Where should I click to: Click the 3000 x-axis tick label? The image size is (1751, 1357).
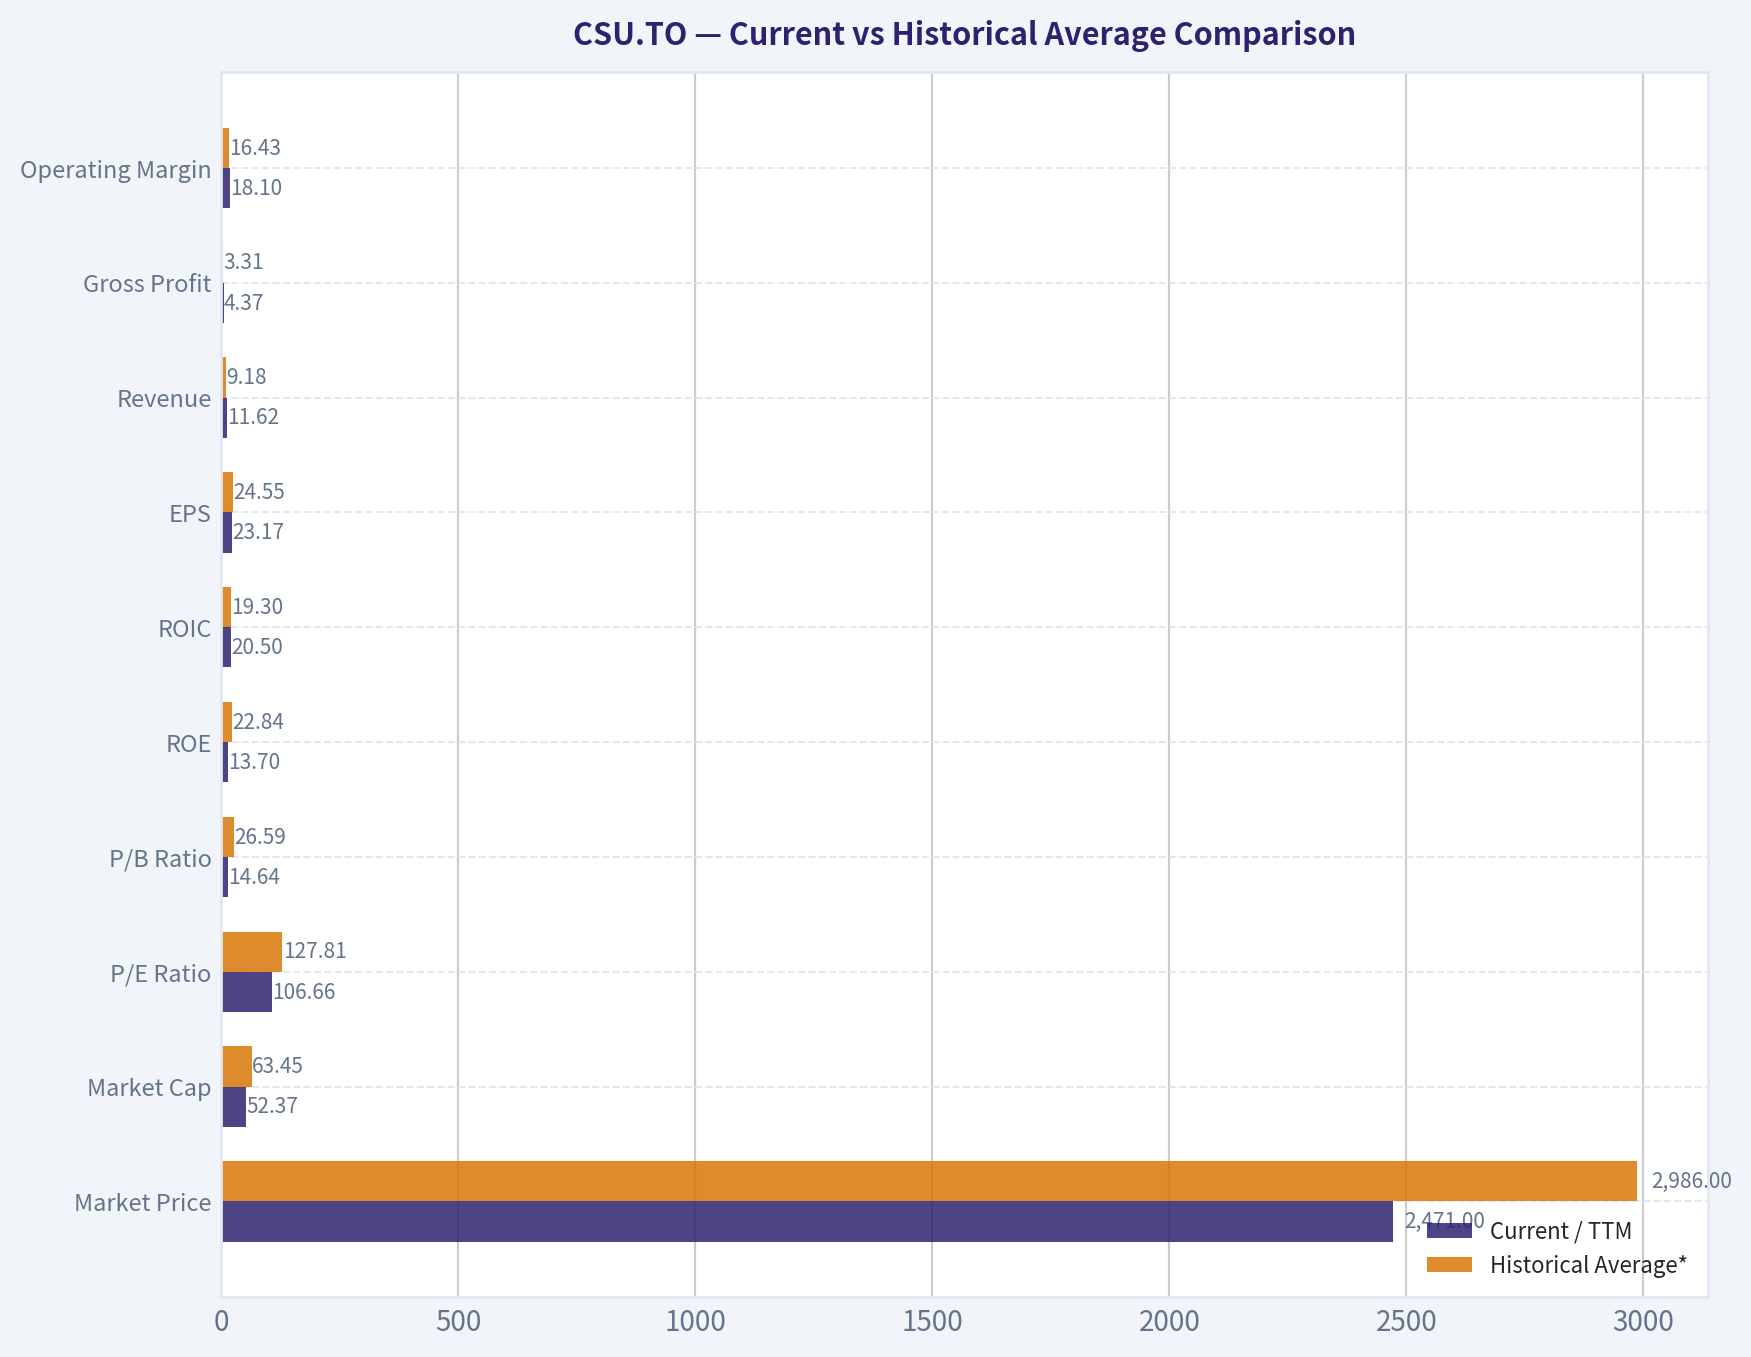coord(1643,1322)
